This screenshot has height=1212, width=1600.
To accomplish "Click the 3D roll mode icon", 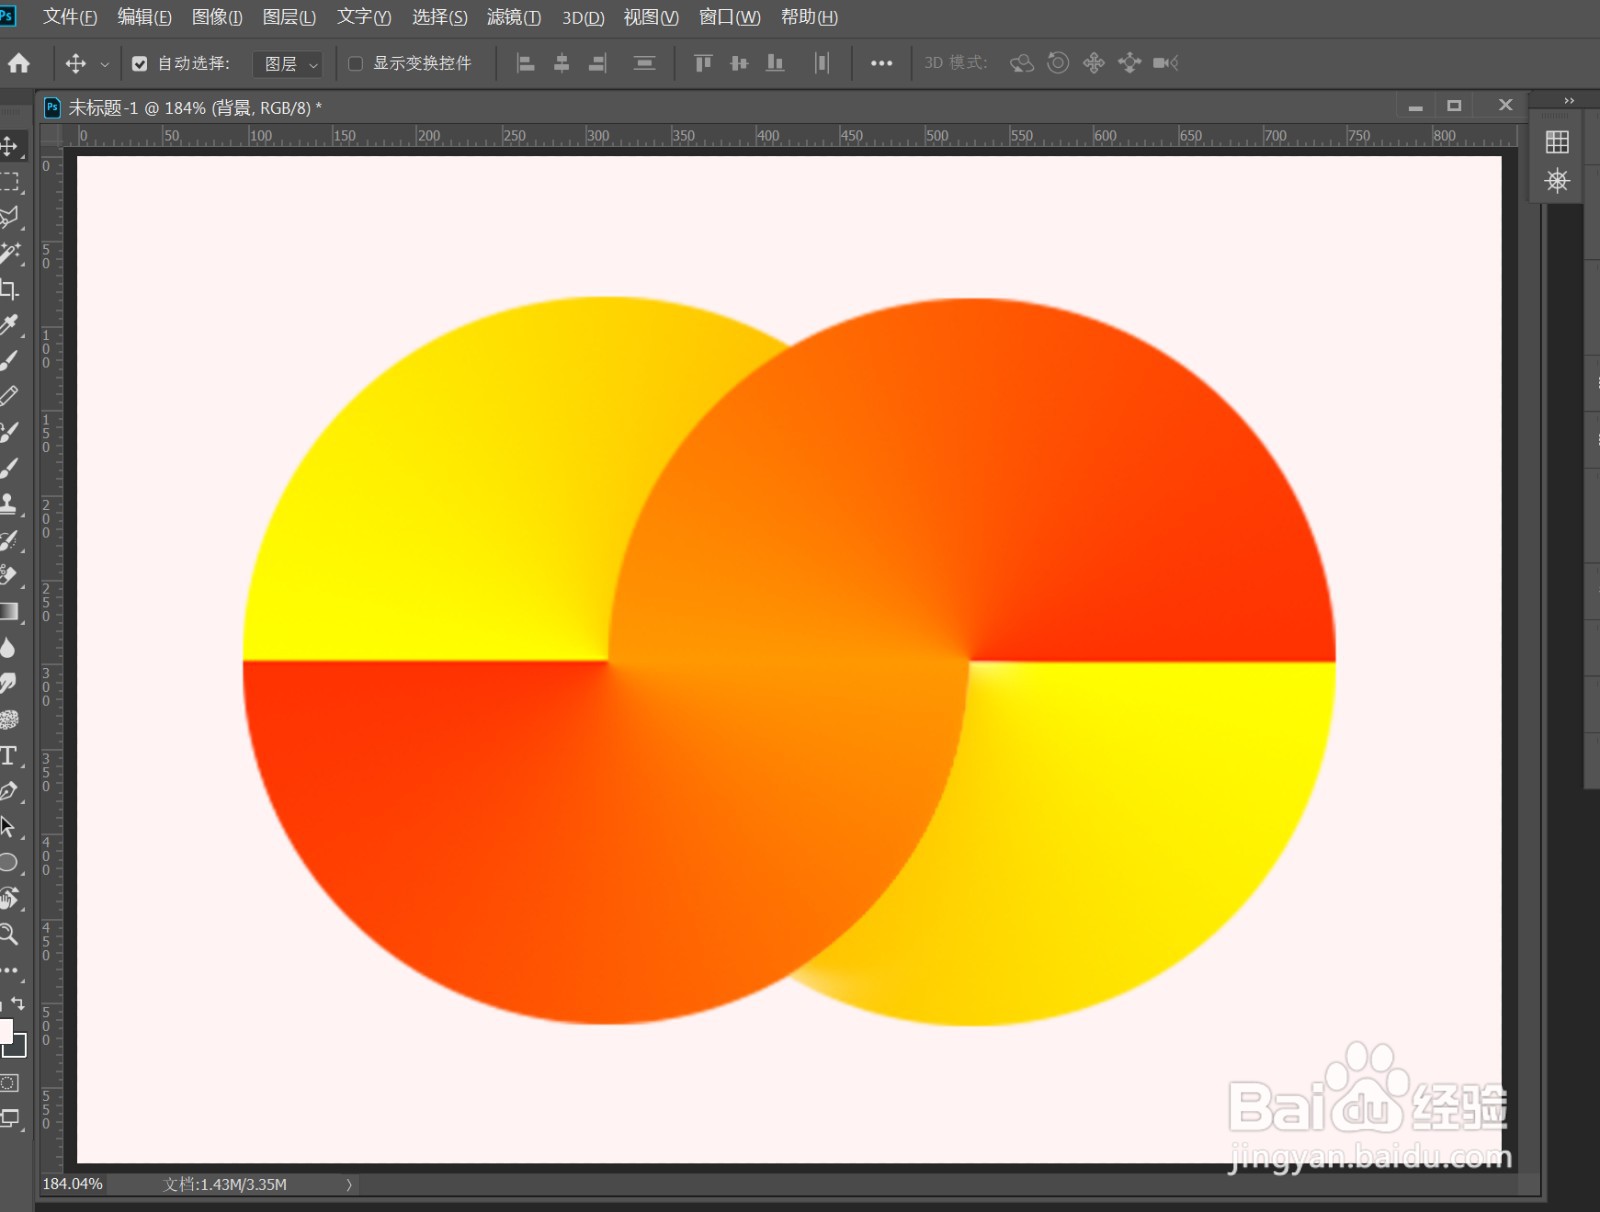I will (x=1058, y=63).
